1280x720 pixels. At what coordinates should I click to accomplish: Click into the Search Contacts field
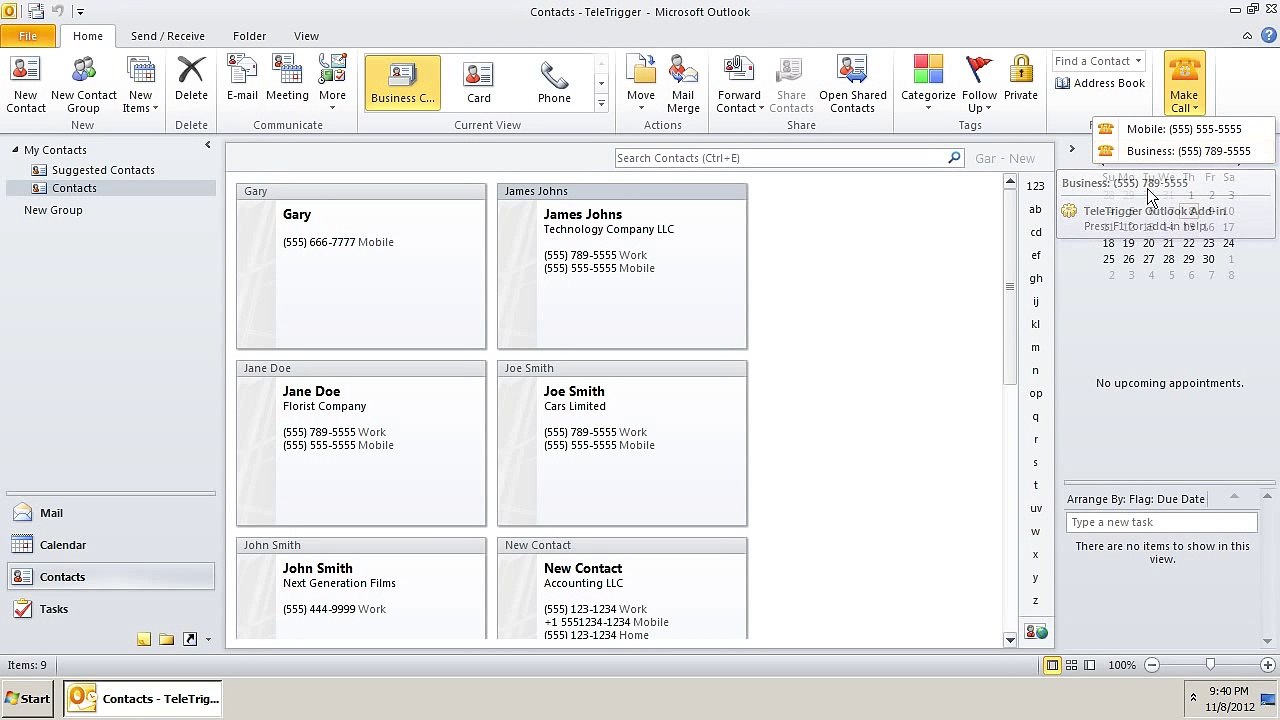pos(780,158)
